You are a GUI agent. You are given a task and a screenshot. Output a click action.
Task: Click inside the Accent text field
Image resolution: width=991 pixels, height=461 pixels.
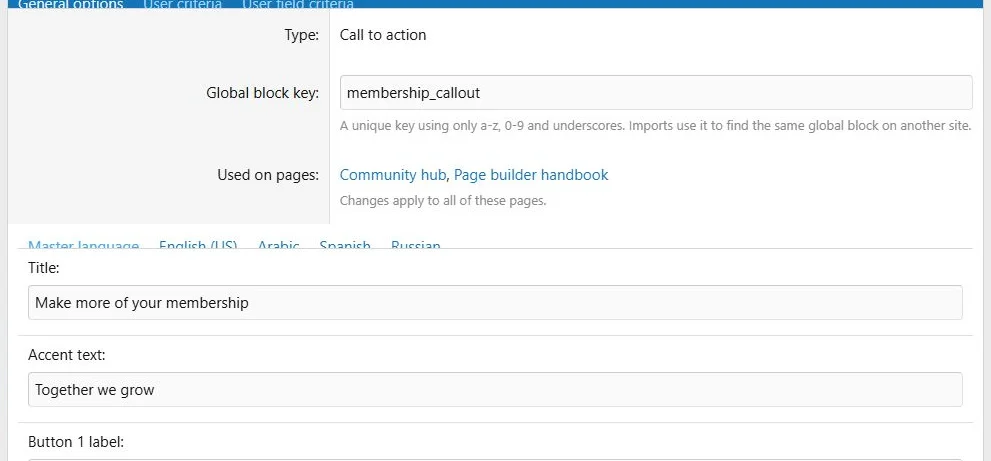pos(495,390)
